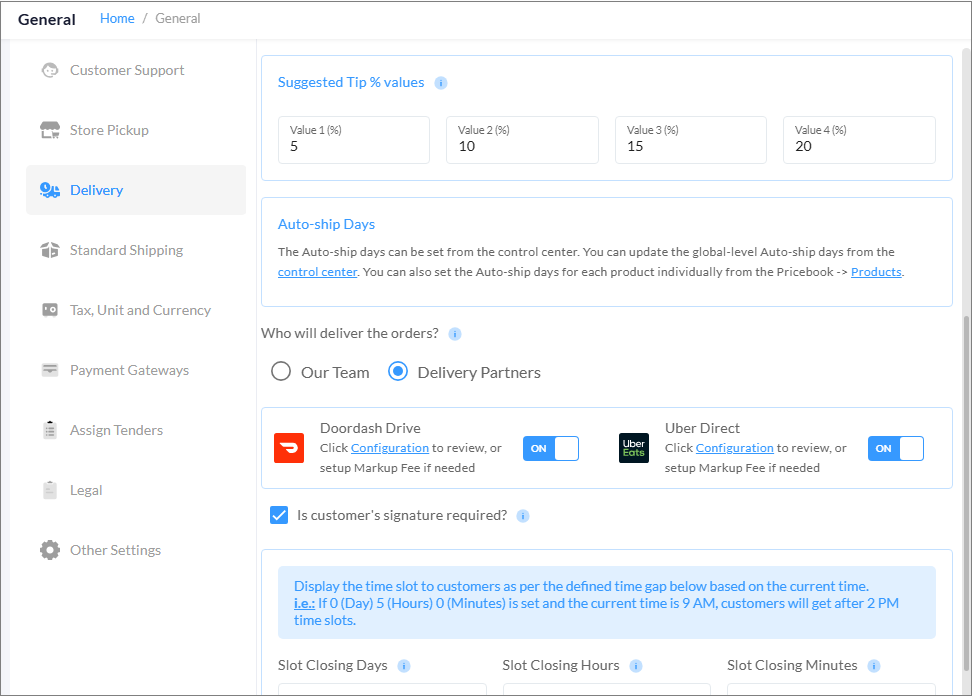The height and width of the screenshot is (696, 972).
Task: Open the control center link
Action: (x=317, y=272)
